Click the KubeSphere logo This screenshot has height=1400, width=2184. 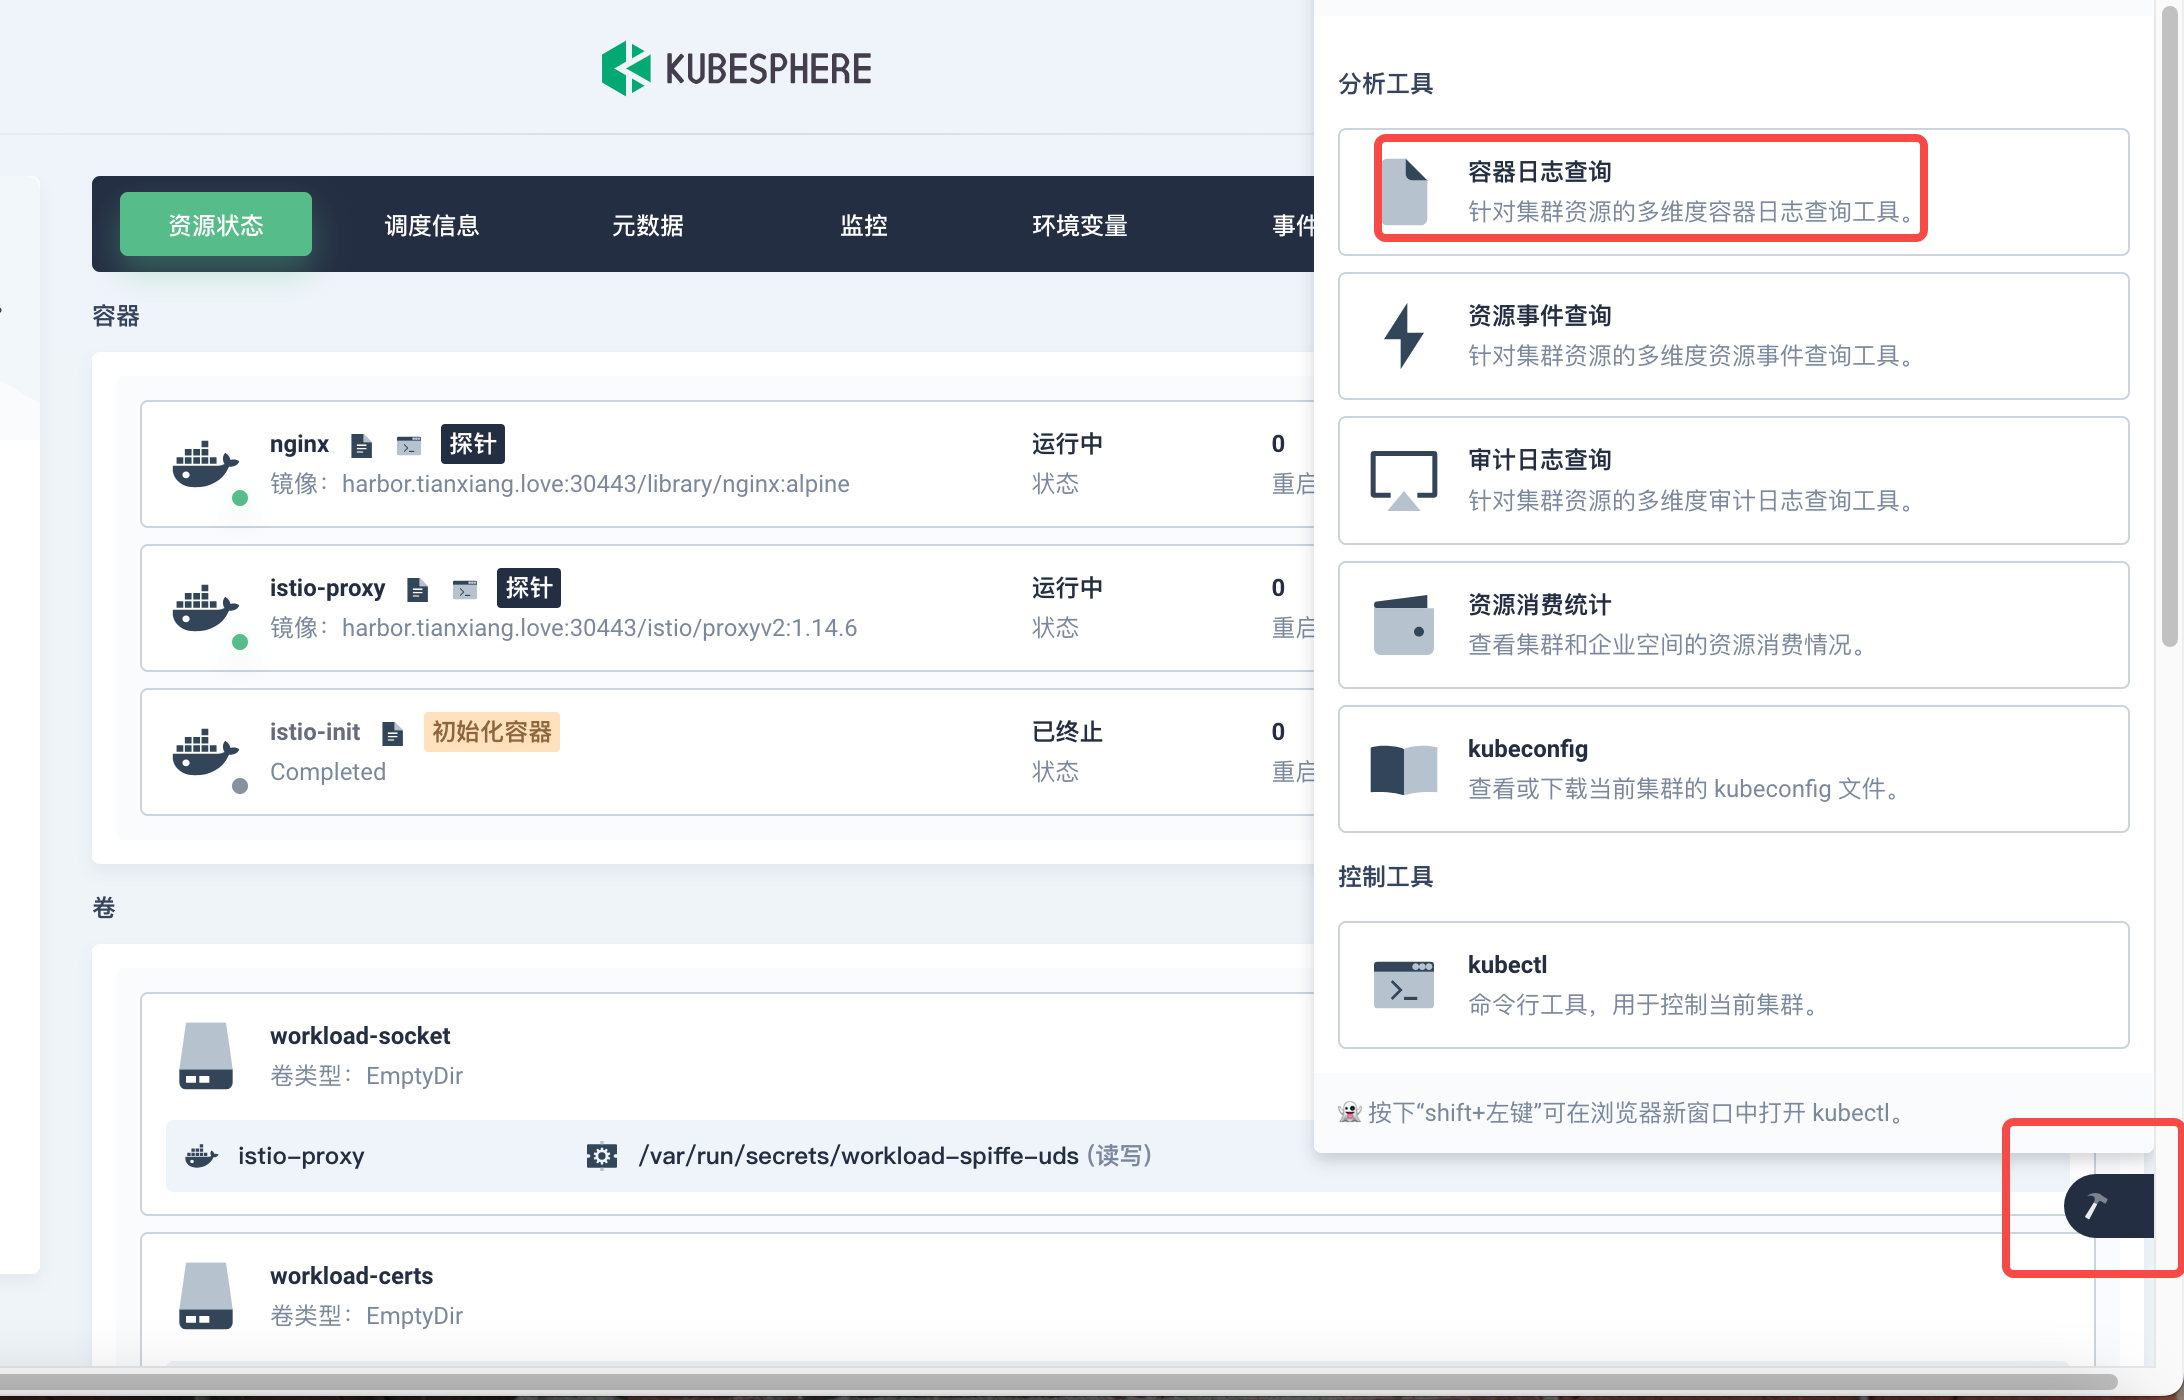(x=737, y=68)
